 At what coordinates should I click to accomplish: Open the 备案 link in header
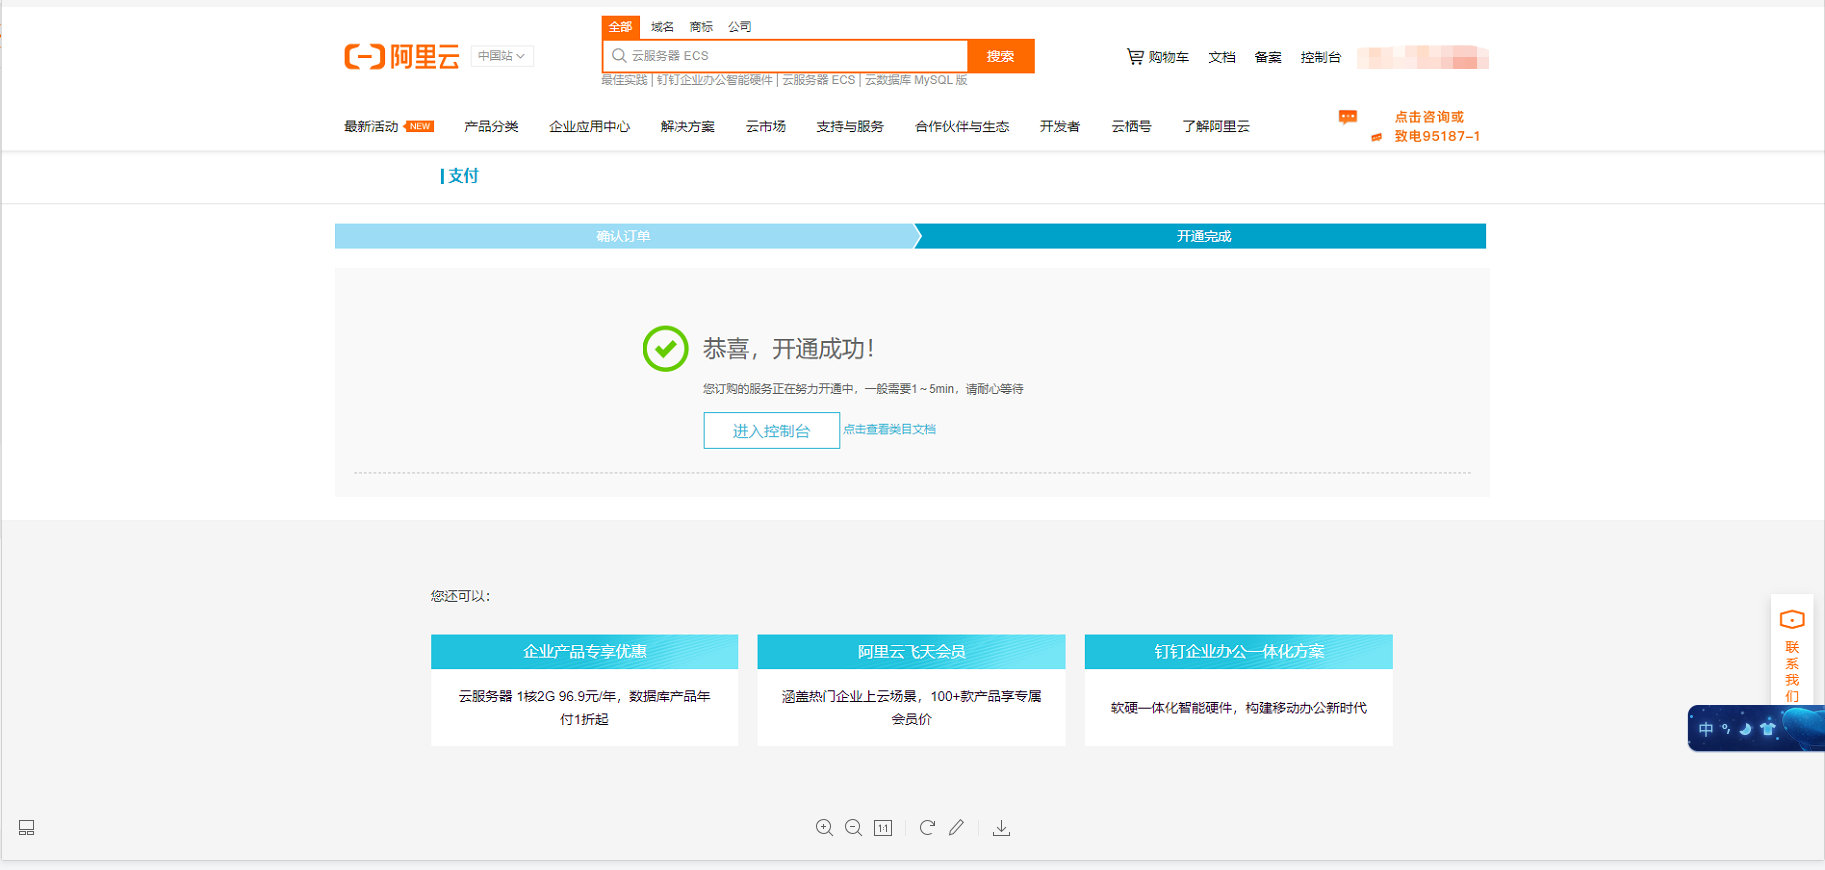1268,57
